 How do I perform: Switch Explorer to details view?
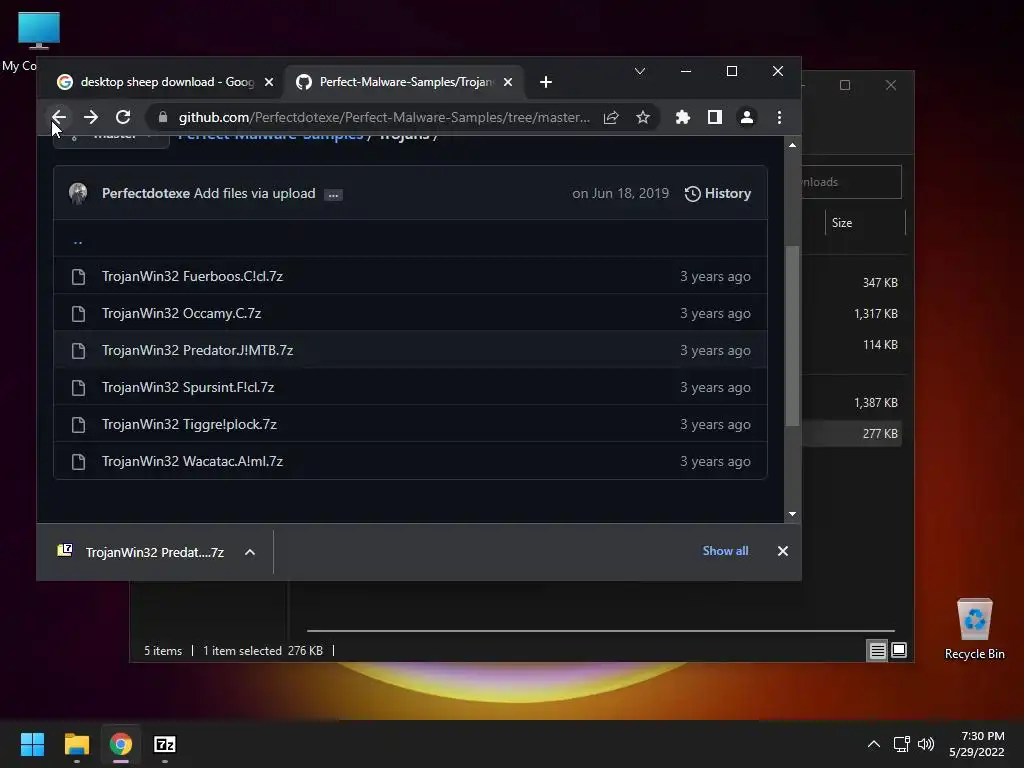(x=877, y=650)
